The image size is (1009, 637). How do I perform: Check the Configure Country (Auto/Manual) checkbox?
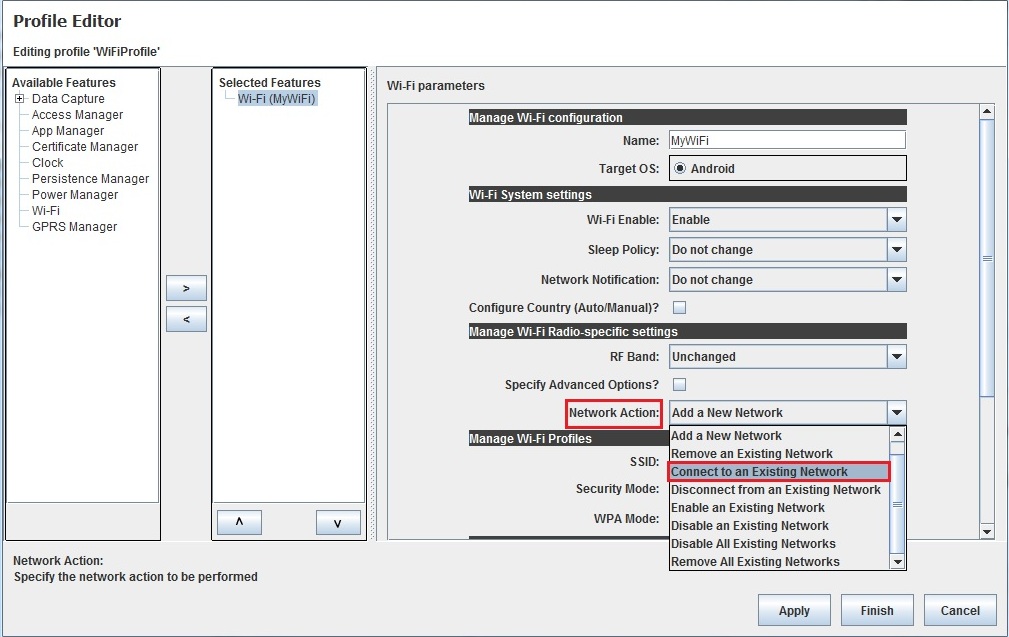coord(679,308)
